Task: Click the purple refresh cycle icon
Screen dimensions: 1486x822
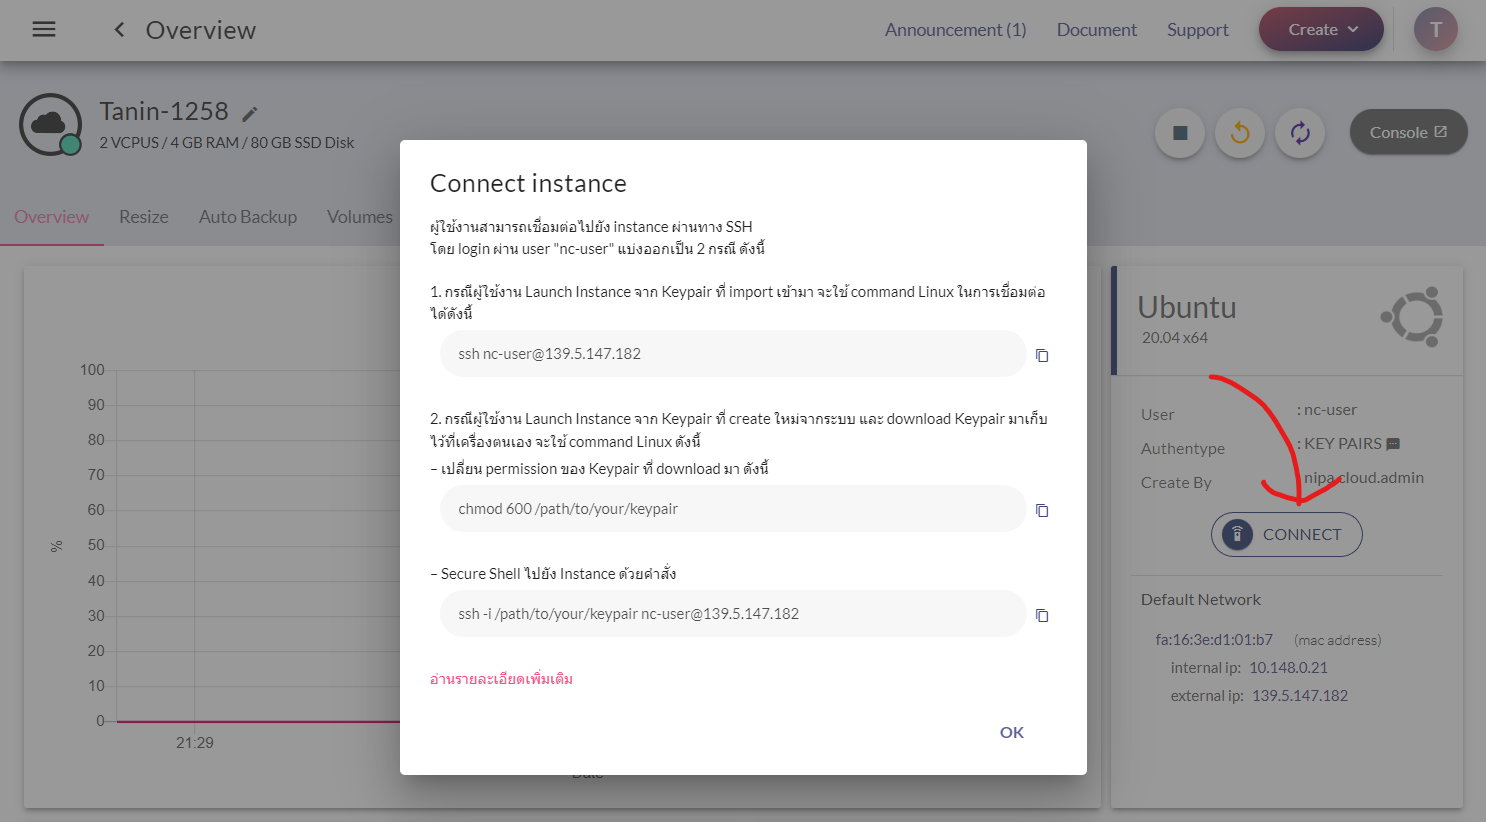Action: [1300, 133]
